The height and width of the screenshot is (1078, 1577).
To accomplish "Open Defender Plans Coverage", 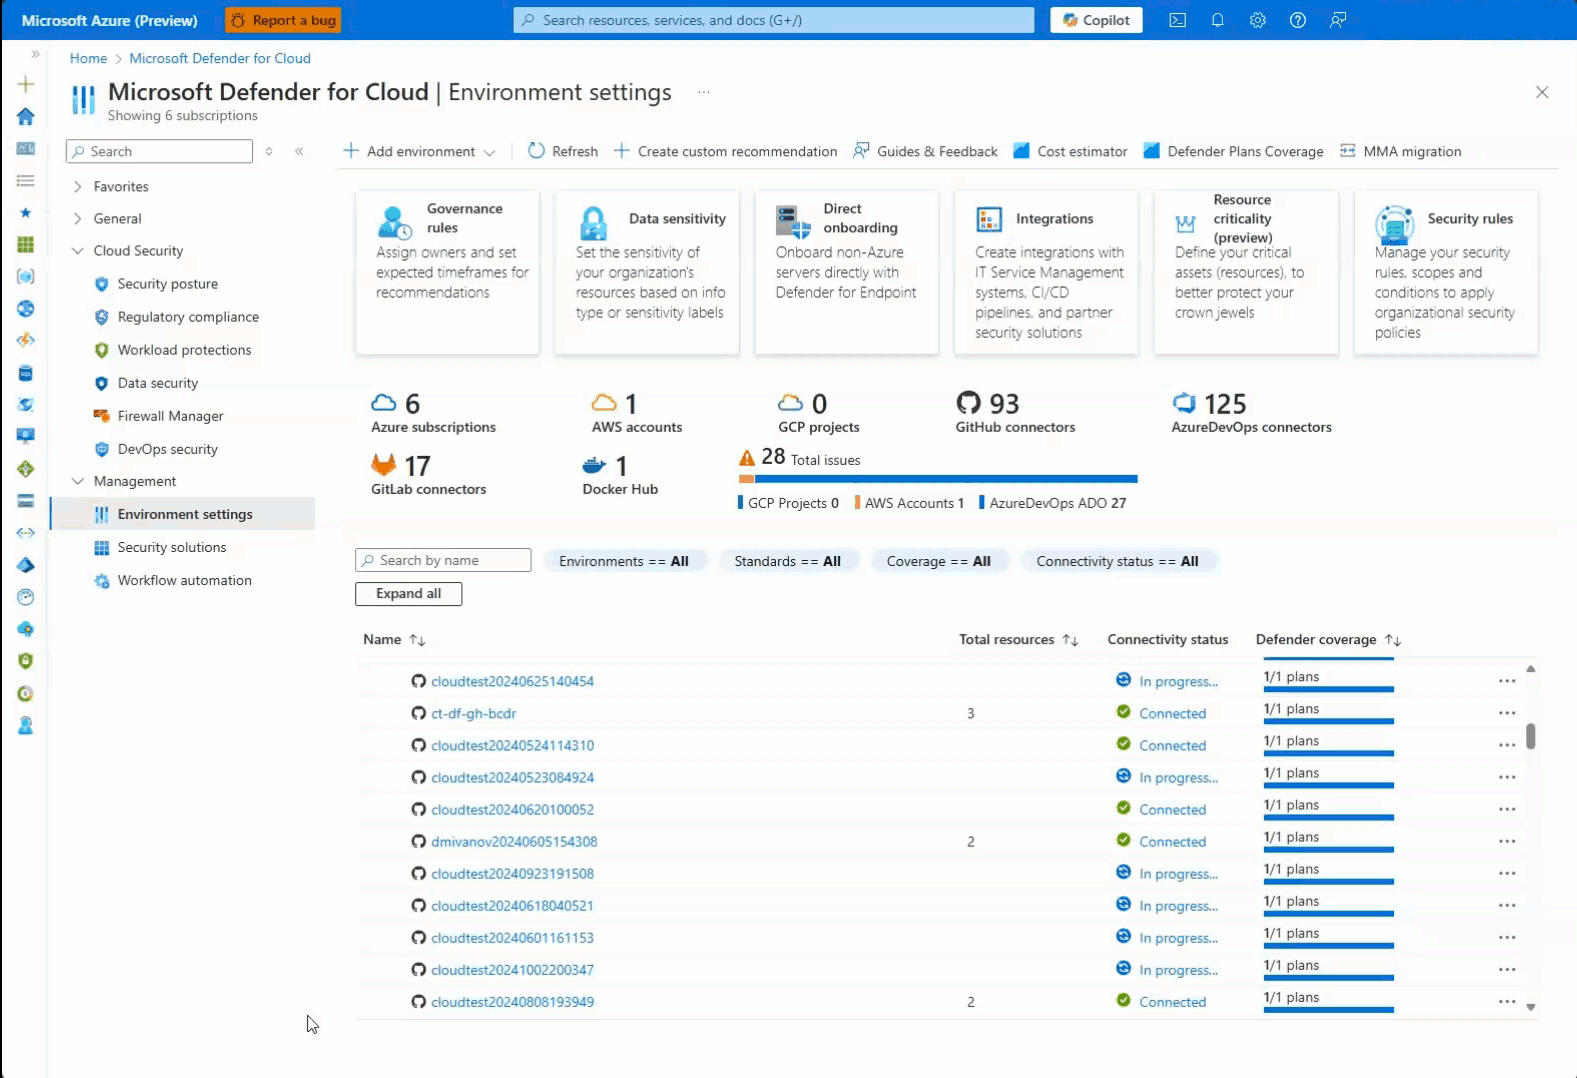I will tap(1233, 151).
